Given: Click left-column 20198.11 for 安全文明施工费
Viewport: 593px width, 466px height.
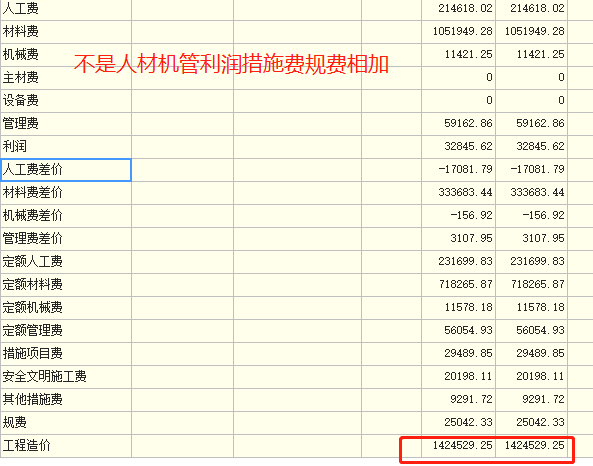Looking at the screenshot, I should pos(469,377).
